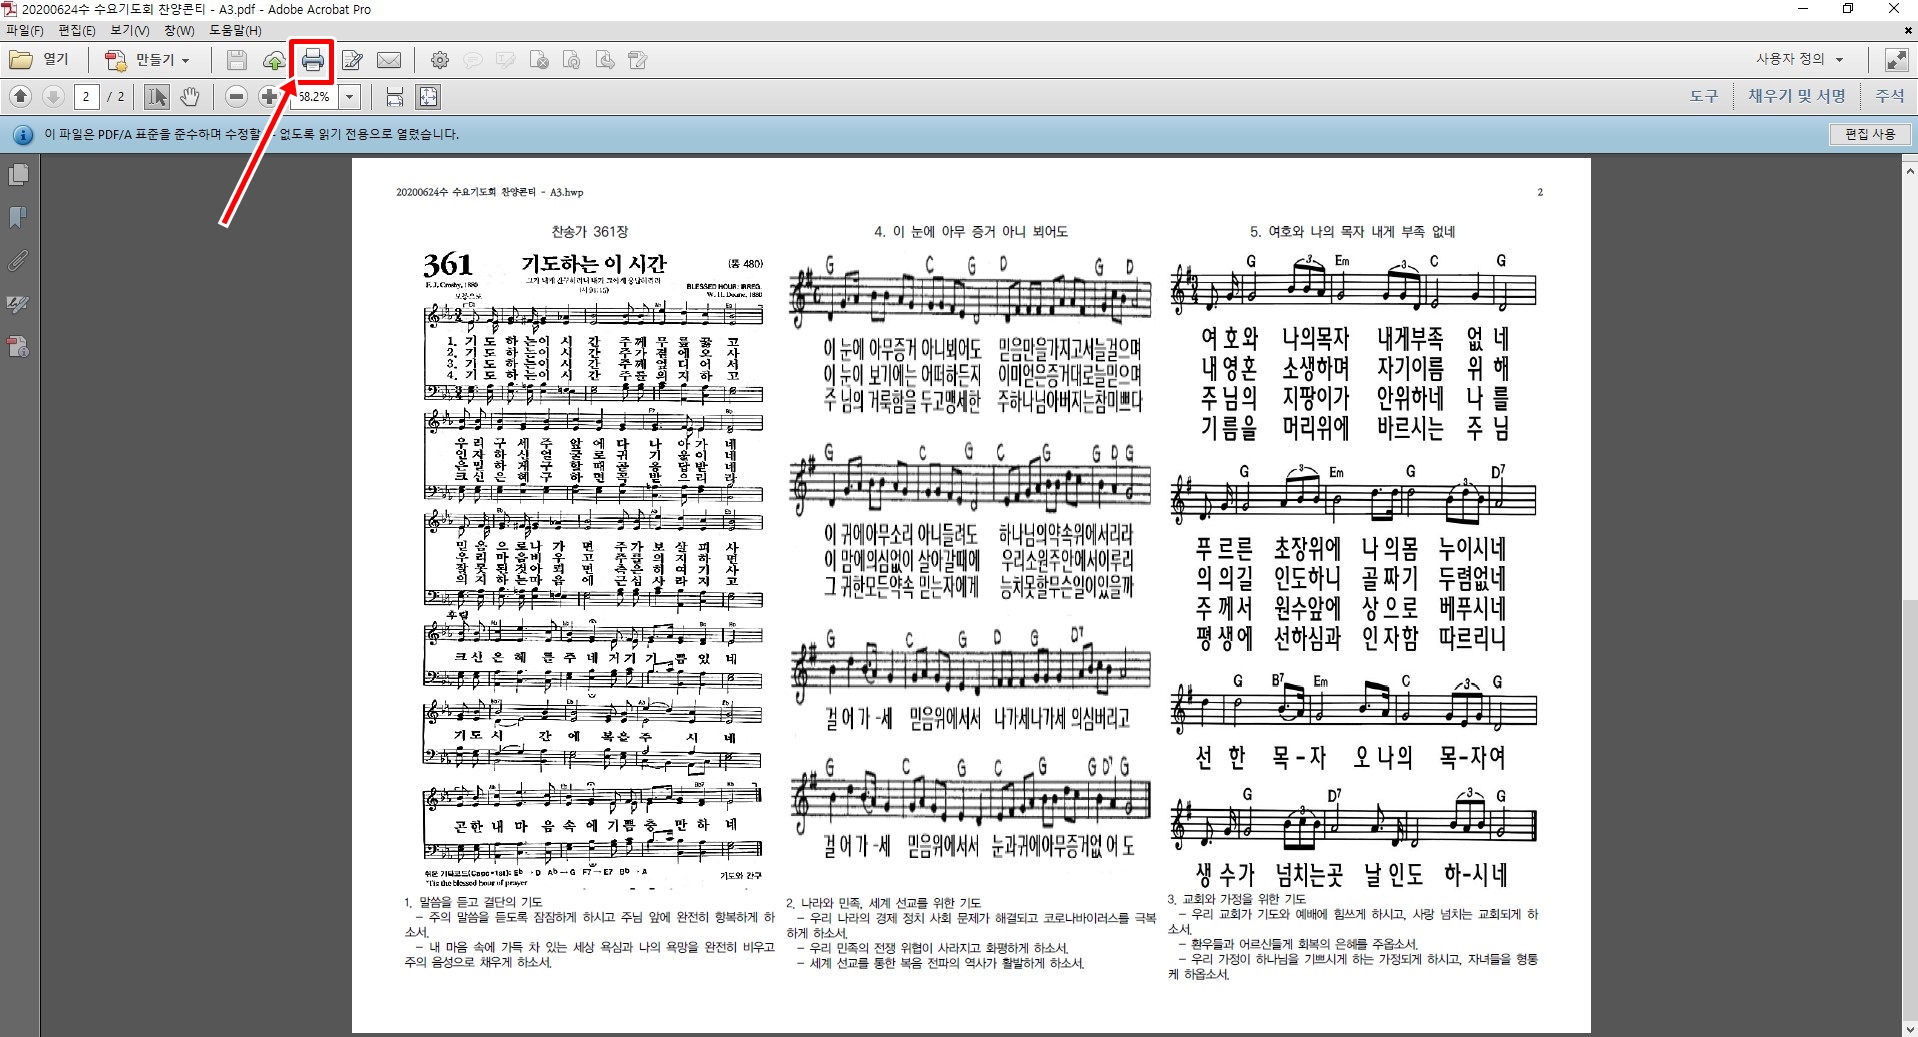Open the attachments paperclip panel

(x=18, y=261)
